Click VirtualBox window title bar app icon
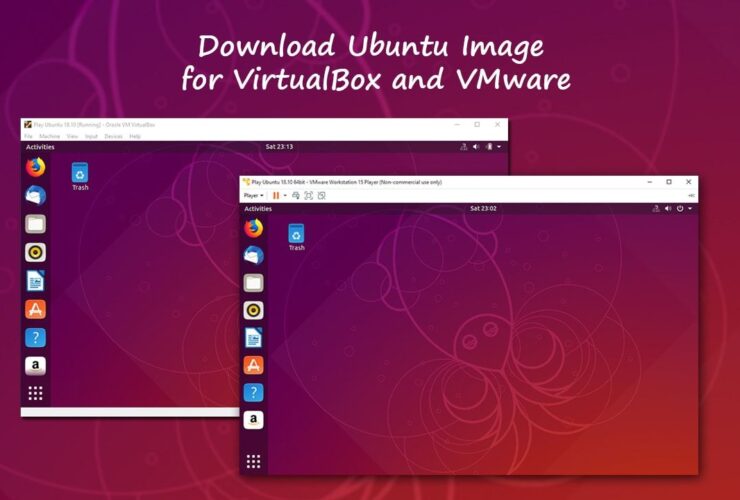 [x=28, y=125]
